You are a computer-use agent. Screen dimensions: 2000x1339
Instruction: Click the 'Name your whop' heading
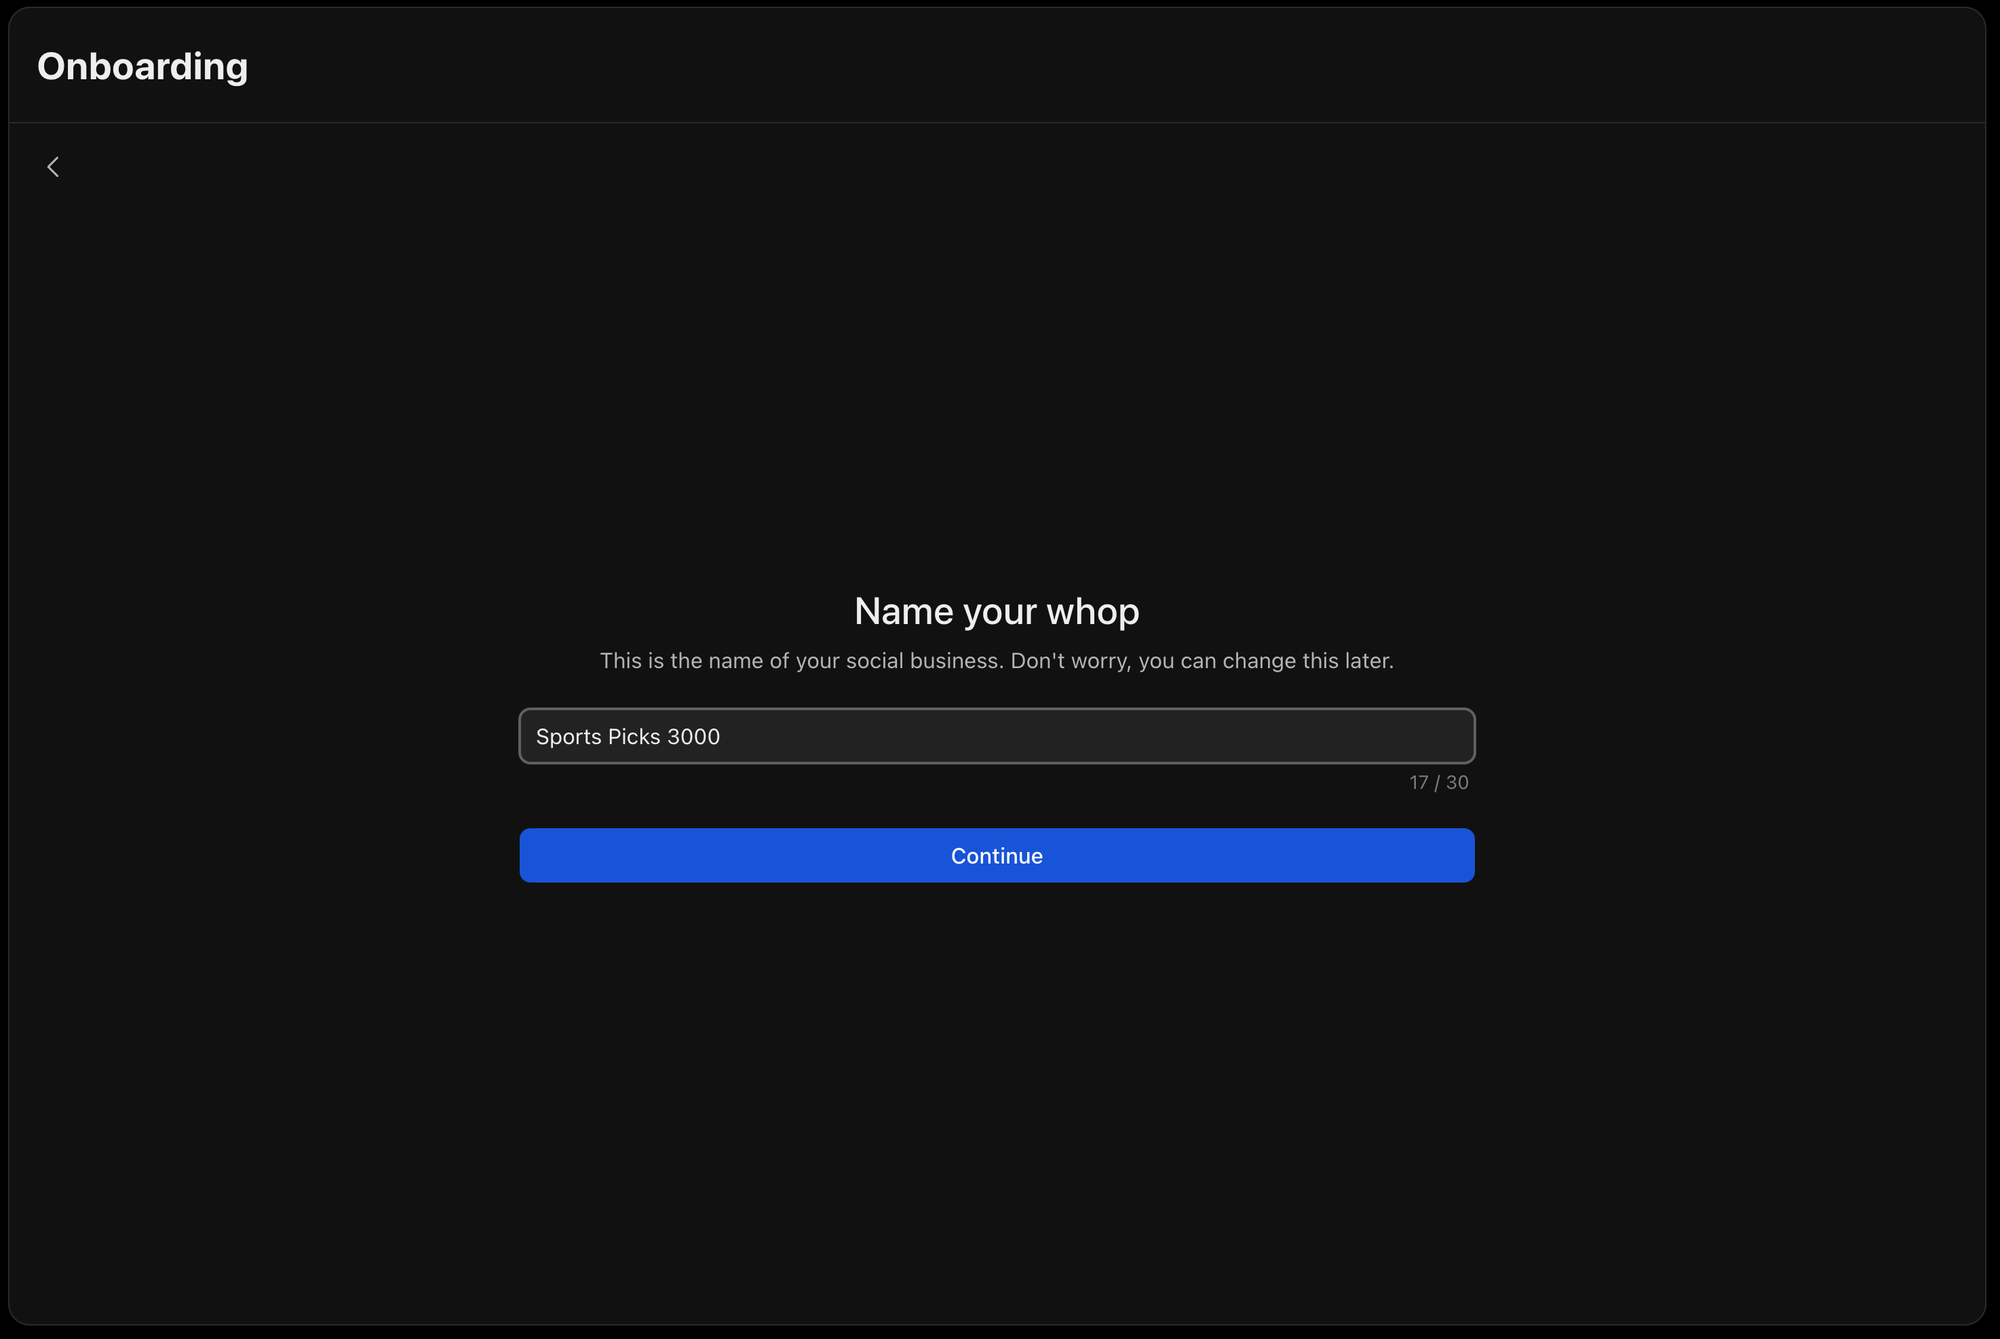[x=996, y=611]
